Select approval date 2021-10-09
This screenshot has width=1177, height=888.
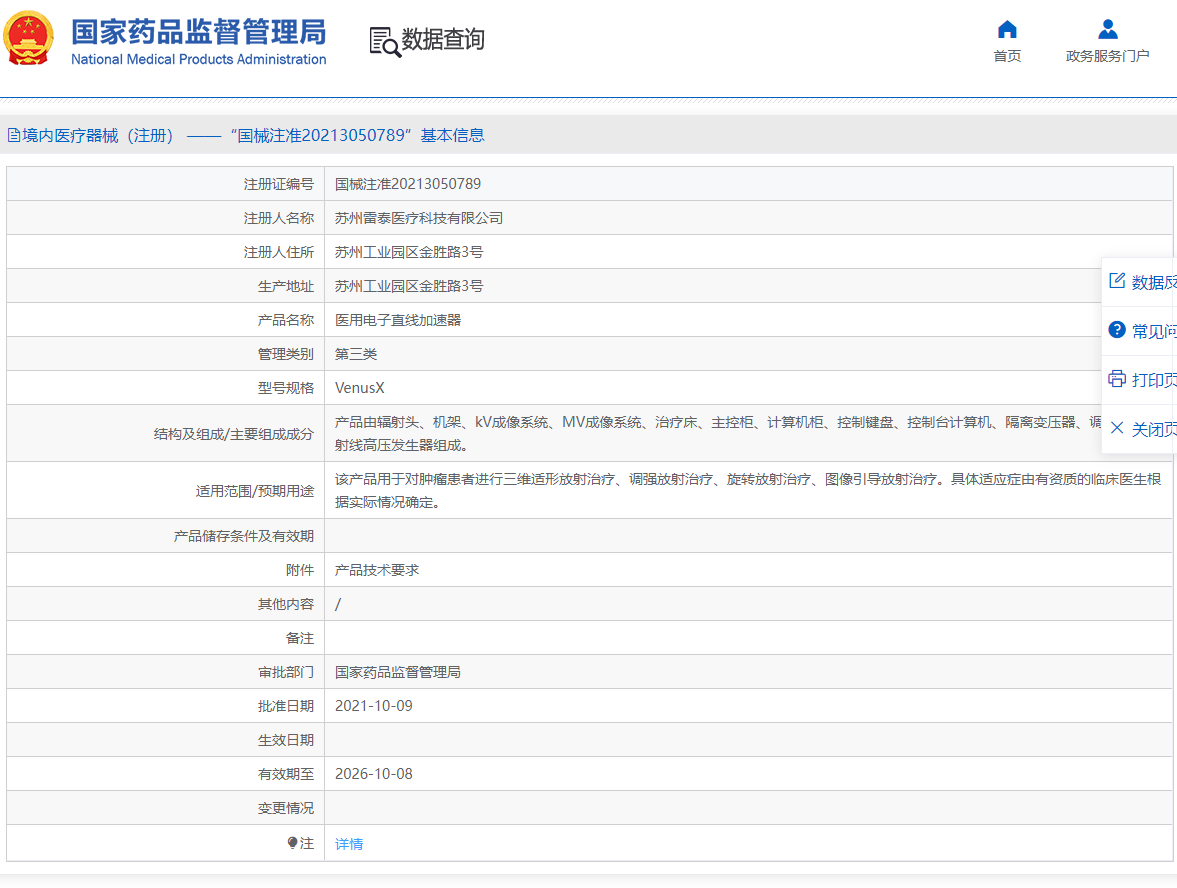tap(374, 706)
